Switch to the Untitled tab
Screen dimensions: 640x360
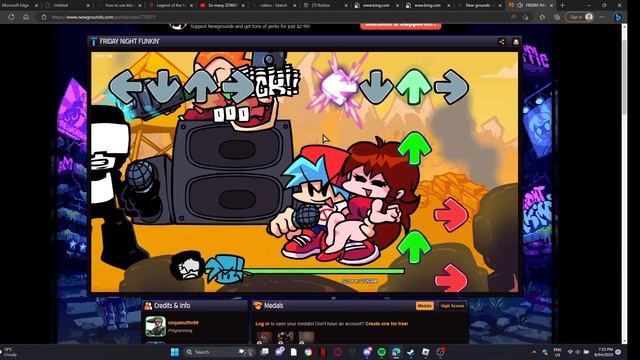pyautogui.click(x=67, y=5)
